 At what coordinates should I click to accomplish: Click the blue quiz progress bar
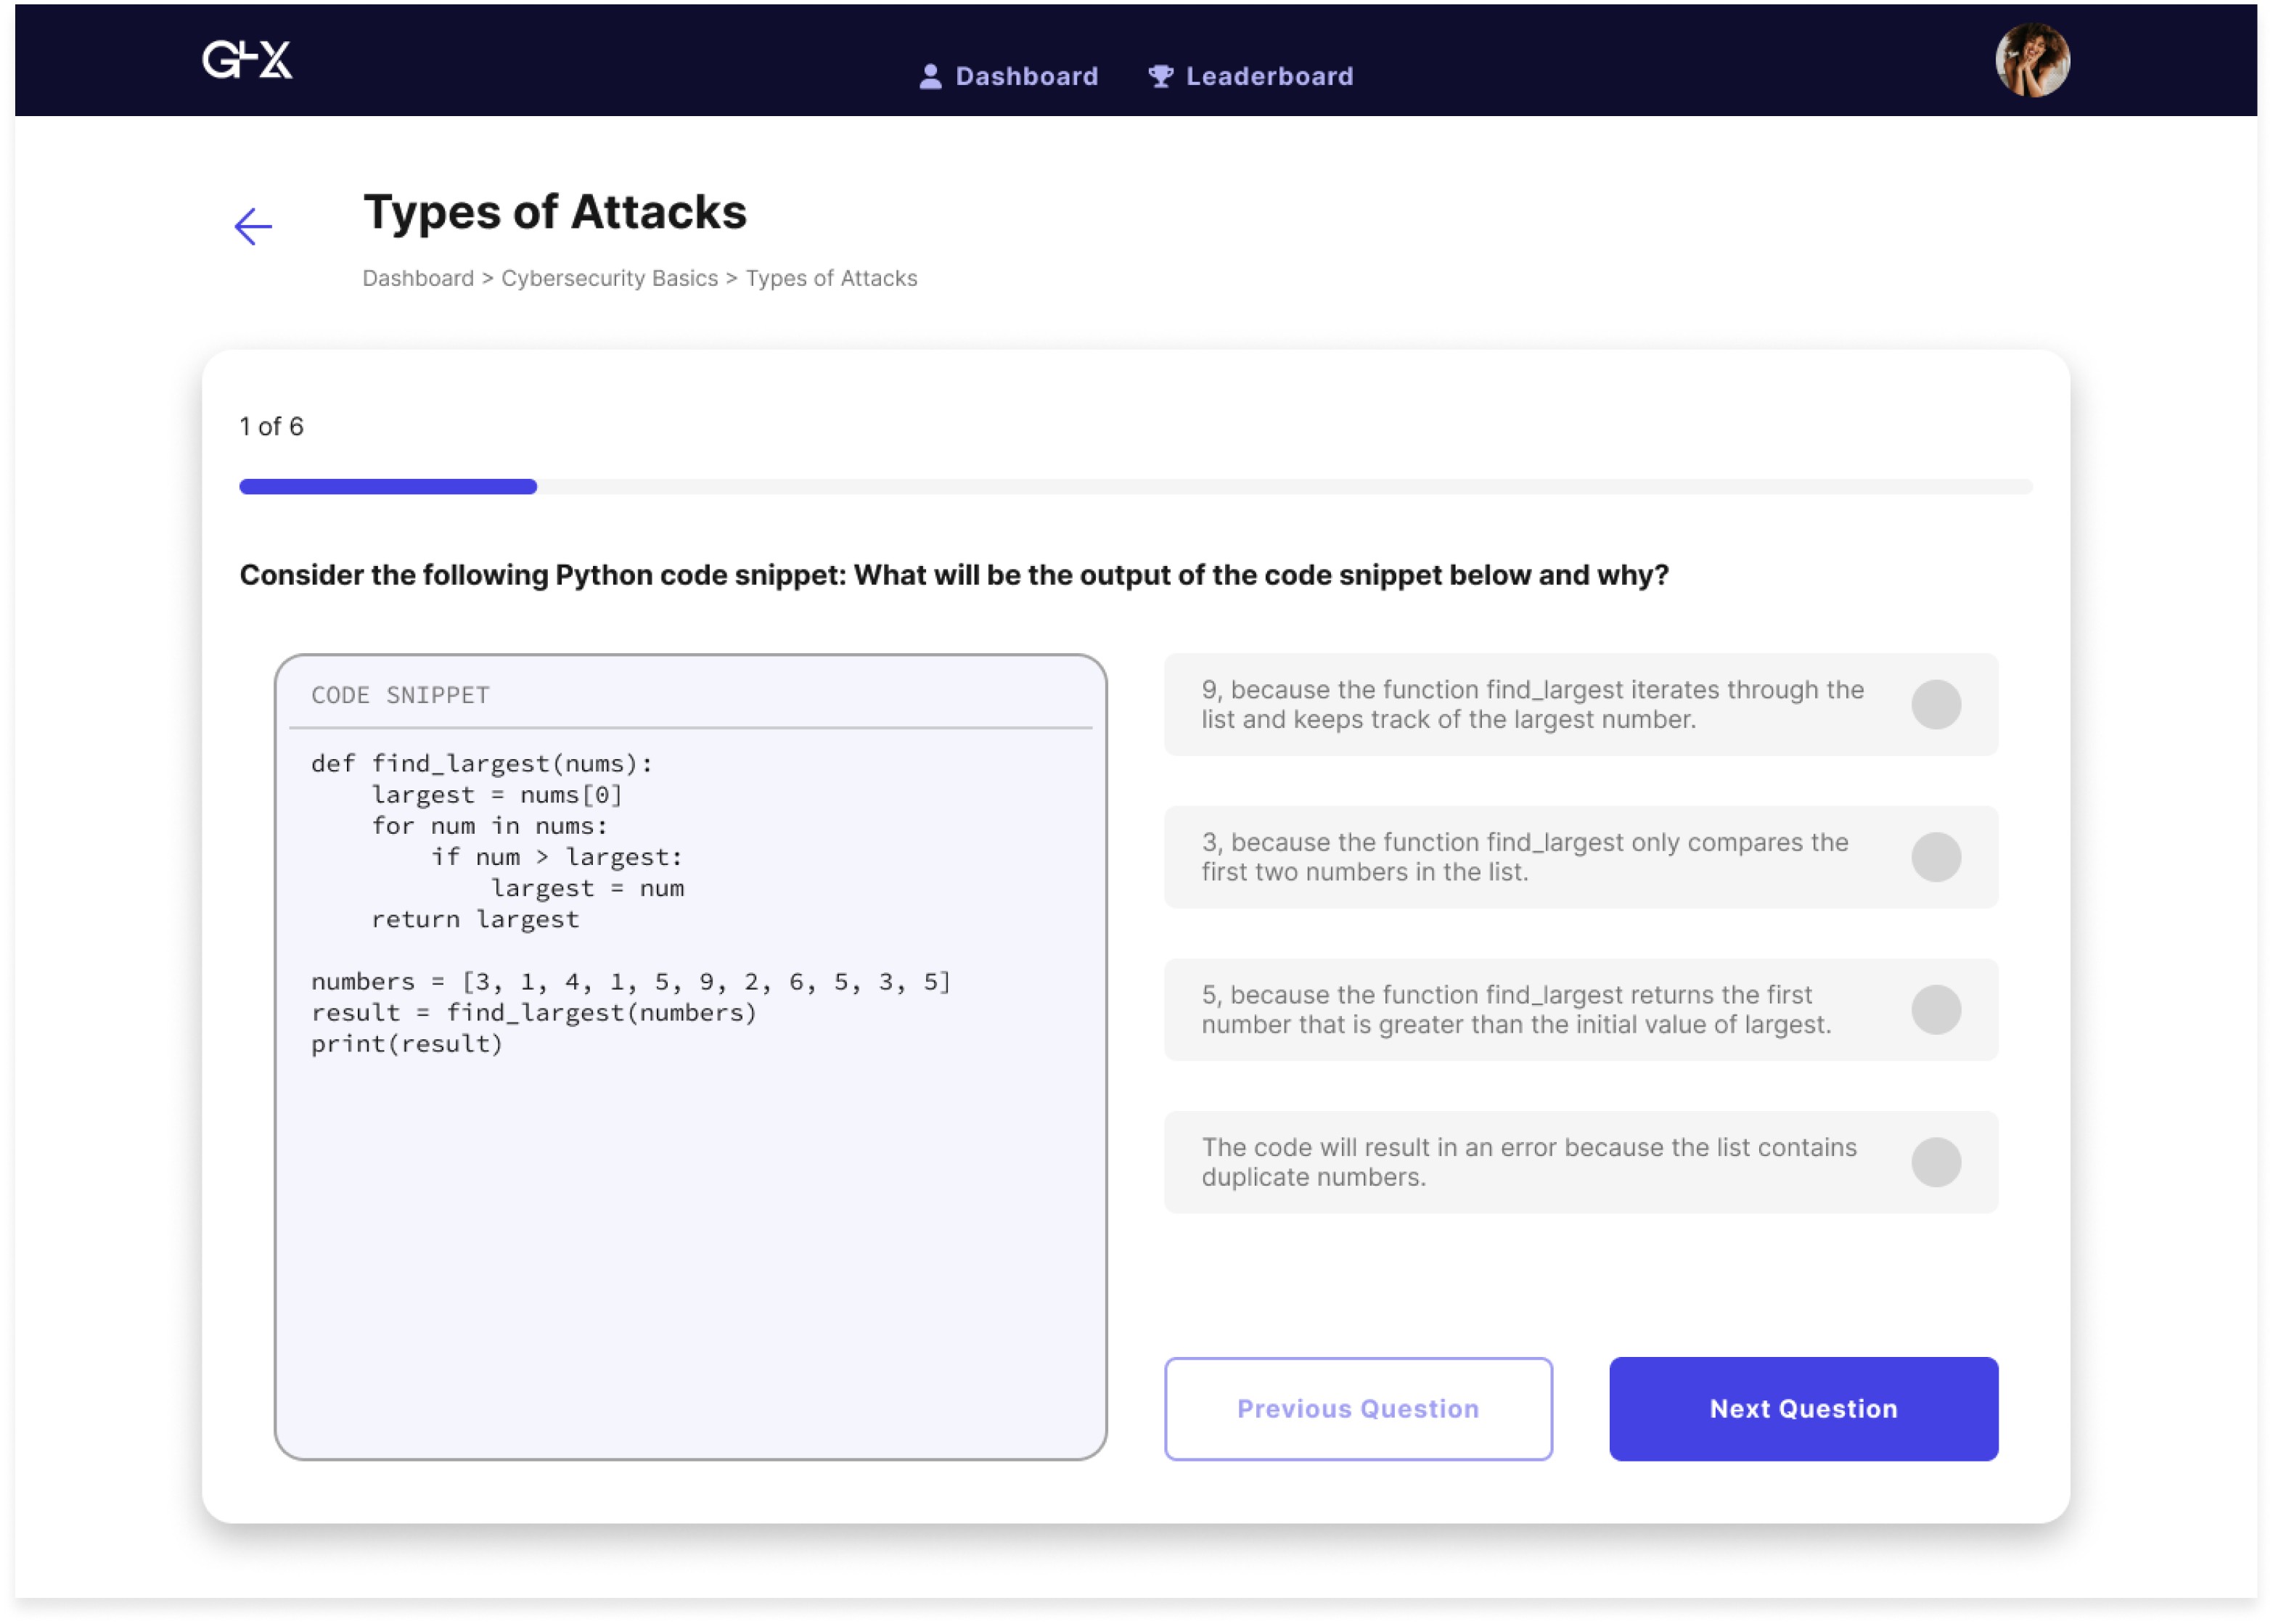click(x=388, y=487)
